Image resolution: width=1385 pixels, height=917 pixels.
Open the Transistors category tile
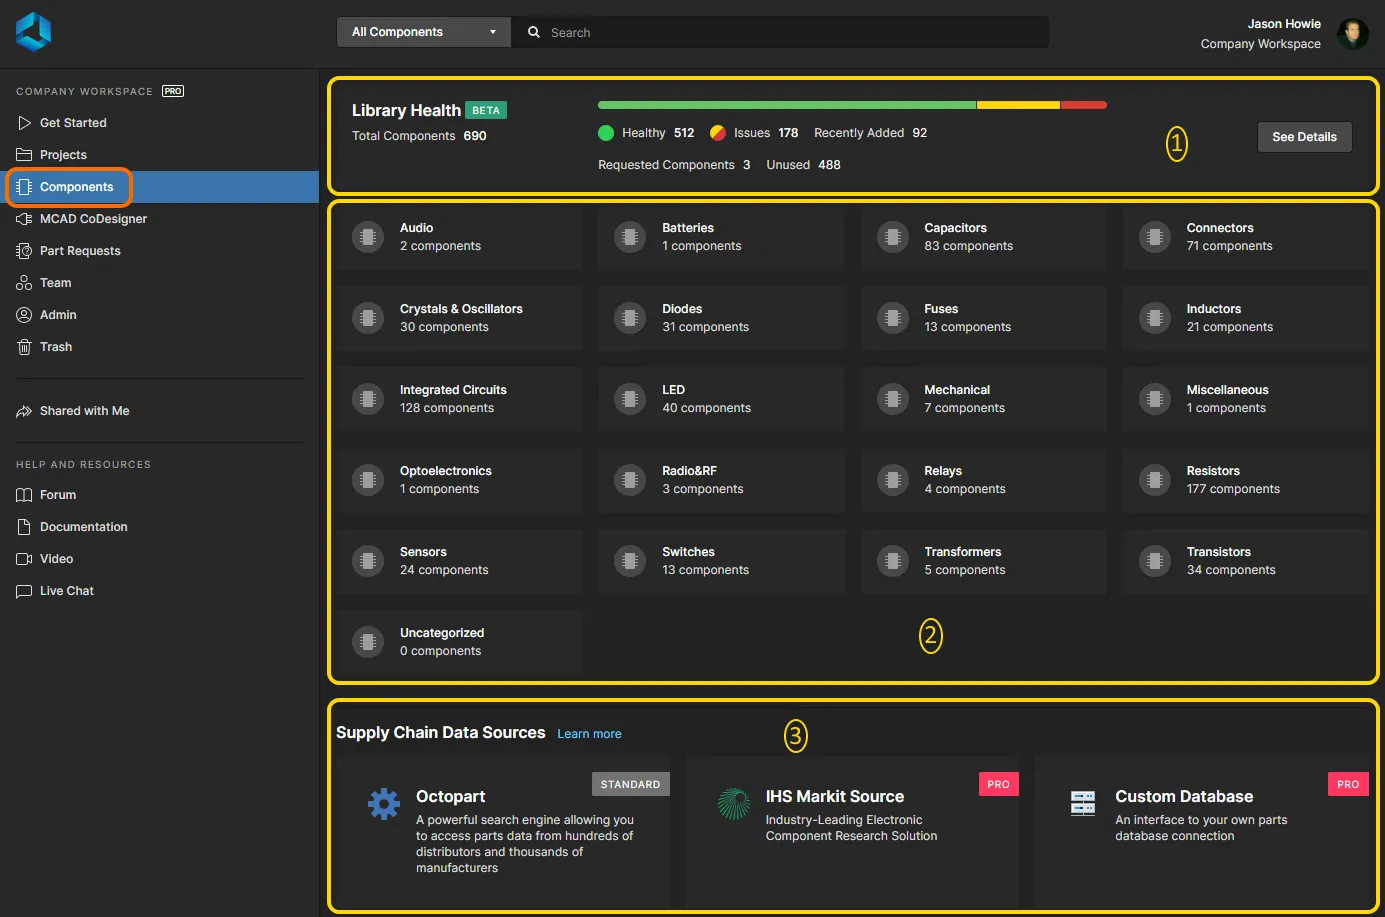1245,561
